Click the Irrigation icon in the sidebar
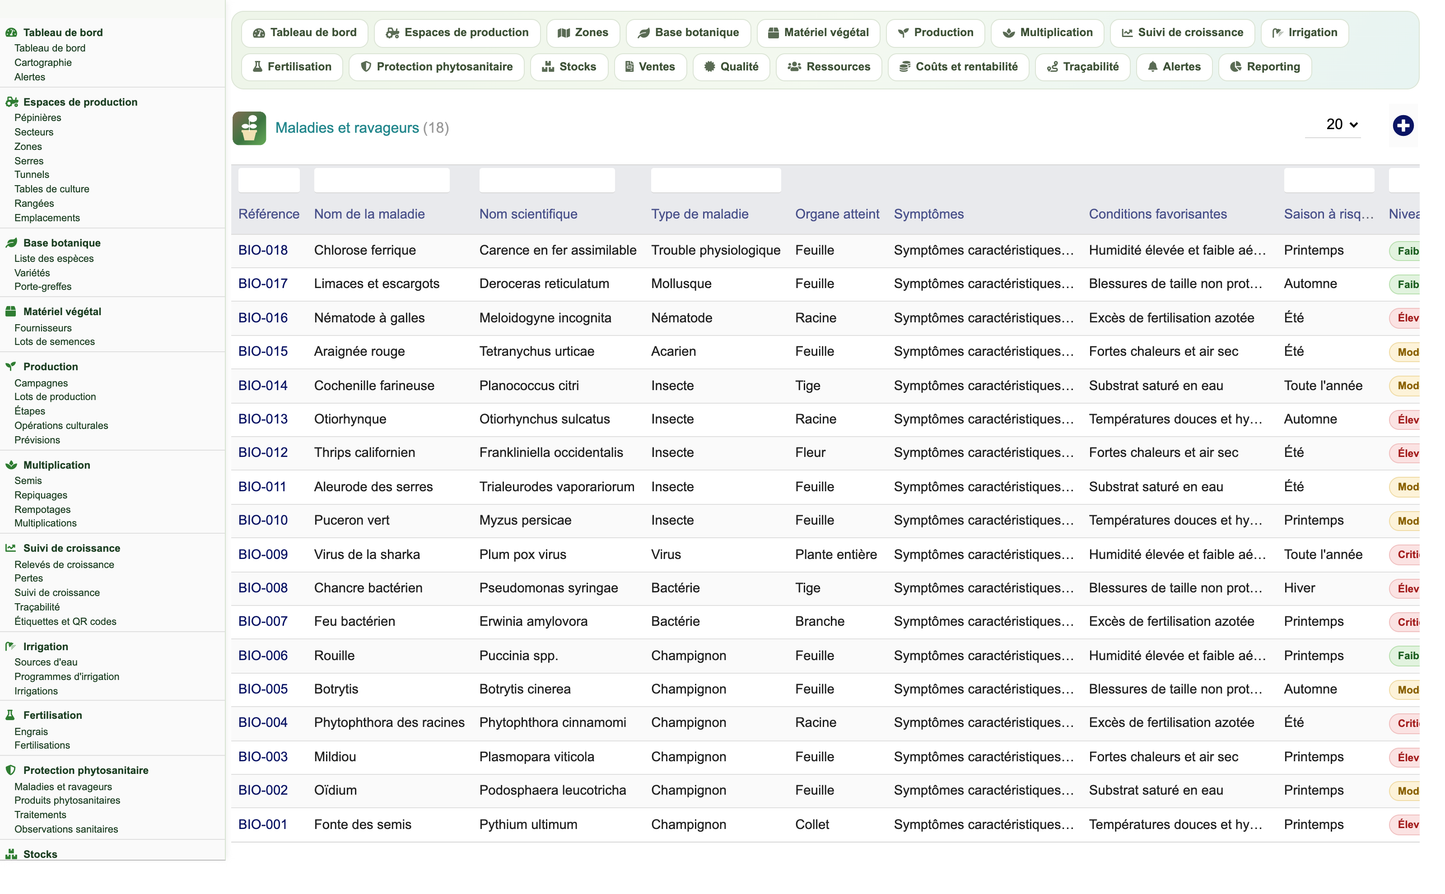This screenshot has height=894, width=1445. (x=11, y=647)
